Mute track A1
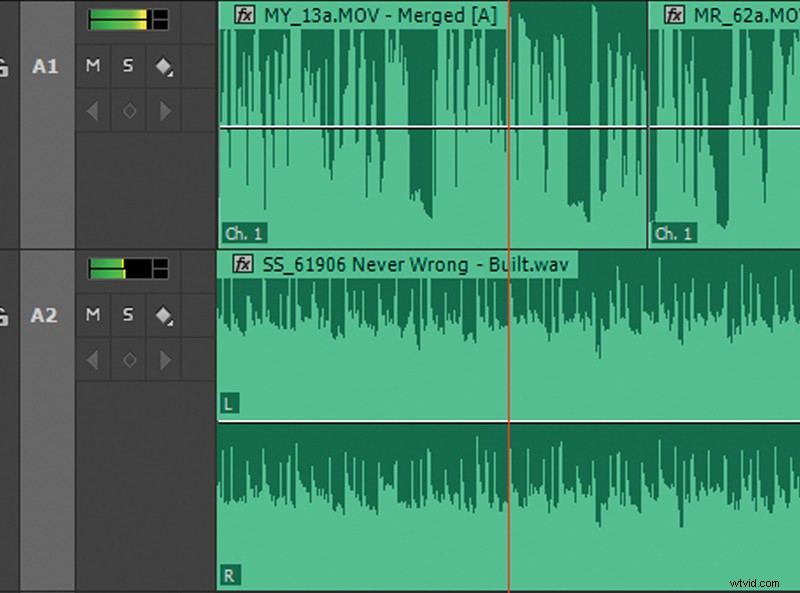 click(x=91, y=66)
